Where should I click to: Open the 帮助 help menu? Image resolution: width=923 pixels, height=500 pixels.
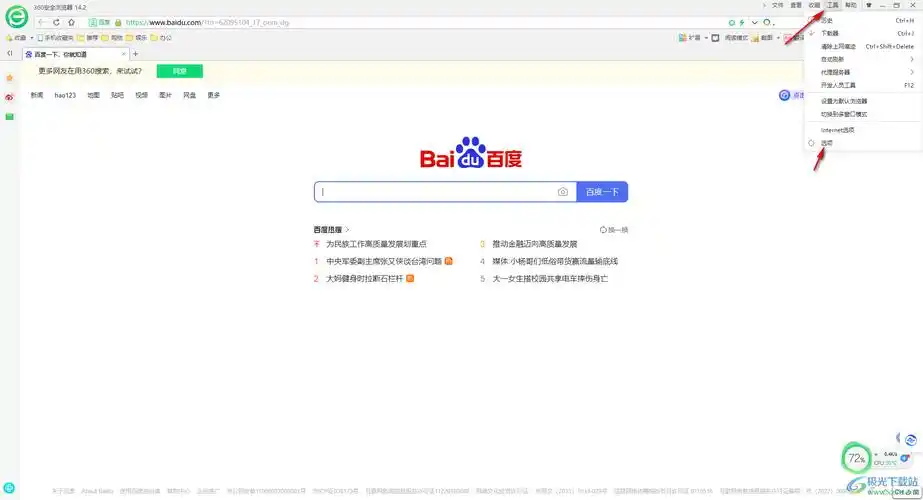[x=851, y=5]
